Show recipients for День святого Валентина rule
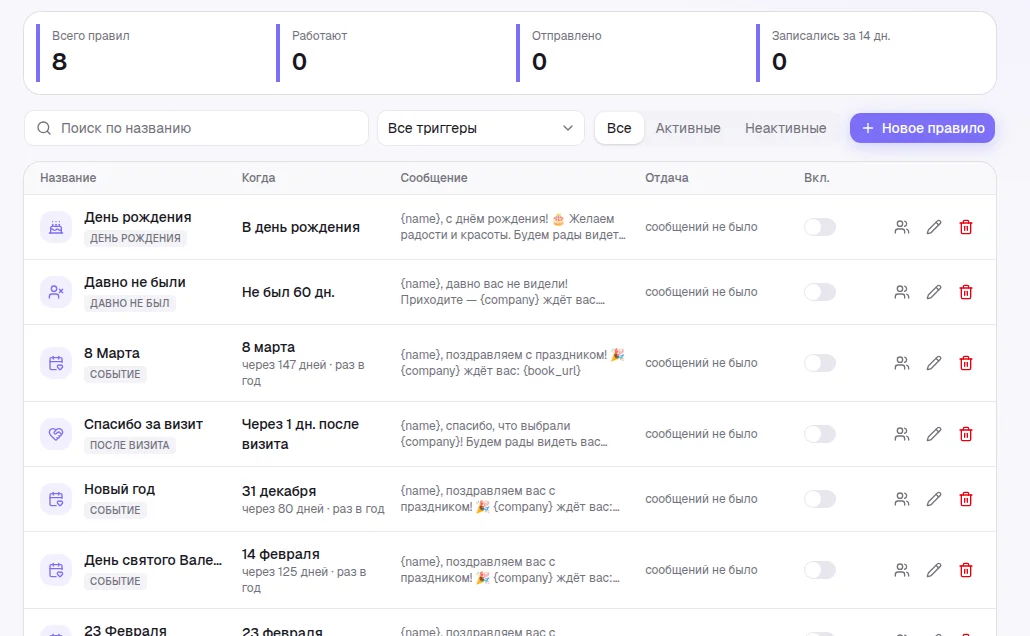 [x=902, y=570]
